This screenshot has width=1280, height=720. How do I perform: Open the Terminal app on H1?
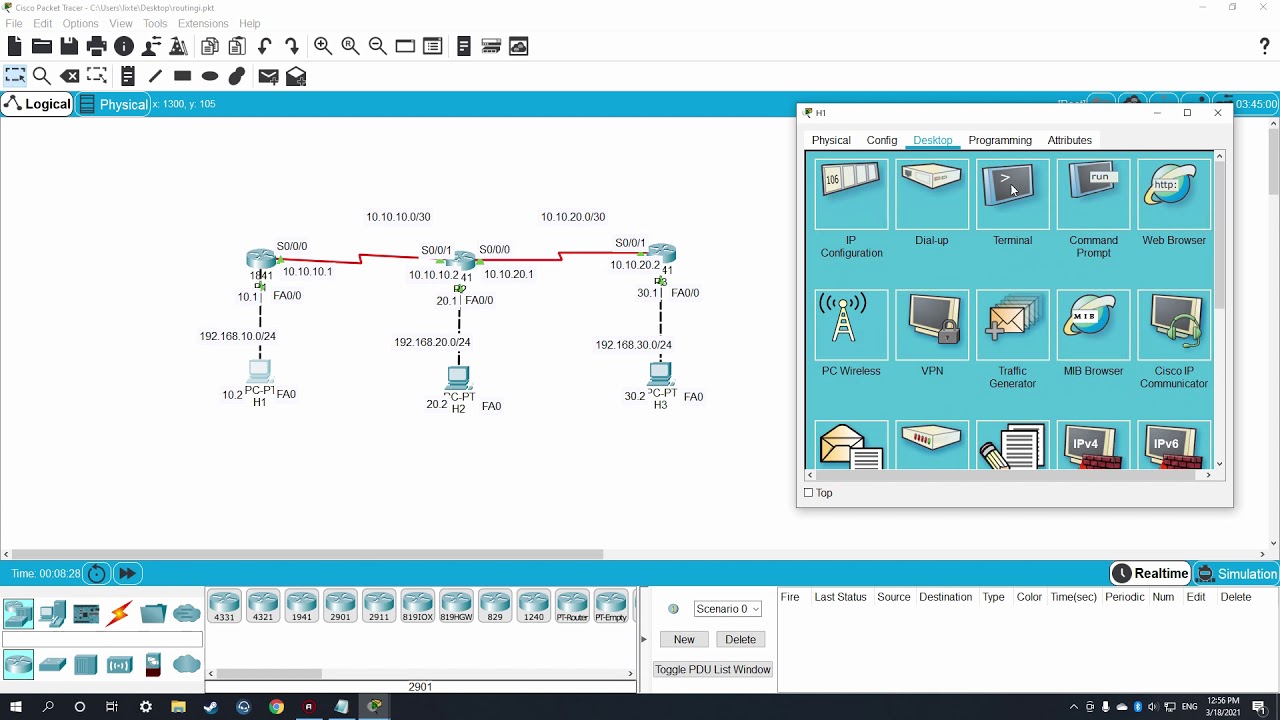[1012, 204]
